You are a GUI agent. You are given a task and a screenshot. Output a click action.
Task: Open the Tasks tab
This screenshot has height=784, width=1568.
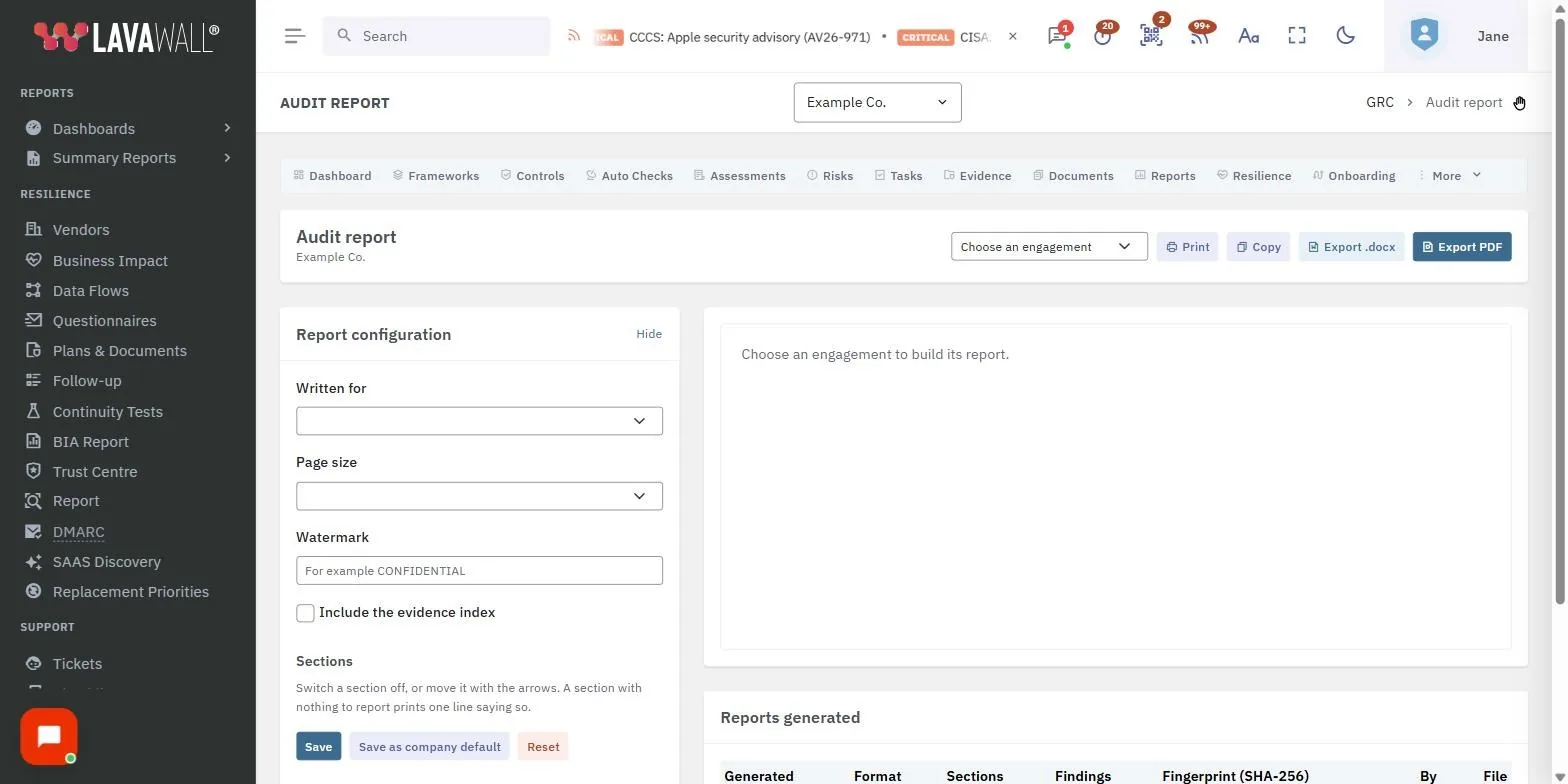(x=898, y=175)
